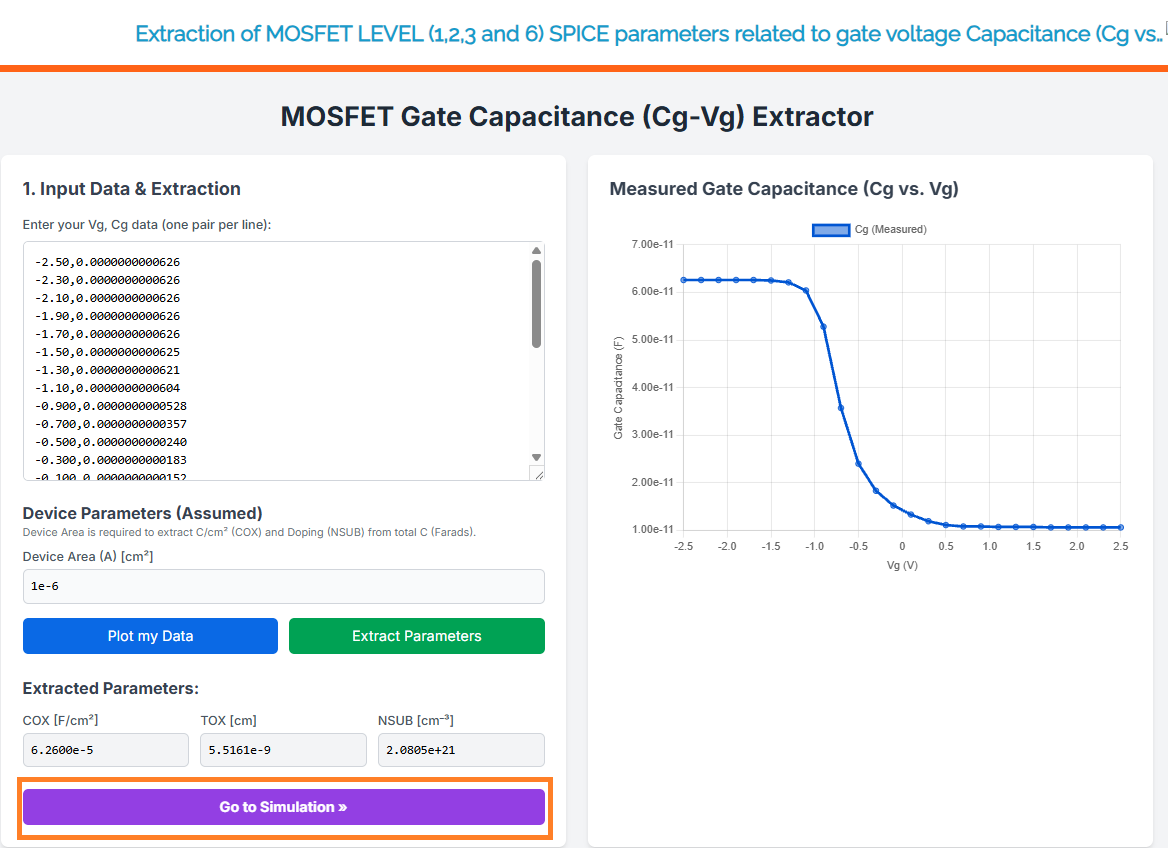
Task: Click the data line starting with -1.50
Action: tap(108, 352)
